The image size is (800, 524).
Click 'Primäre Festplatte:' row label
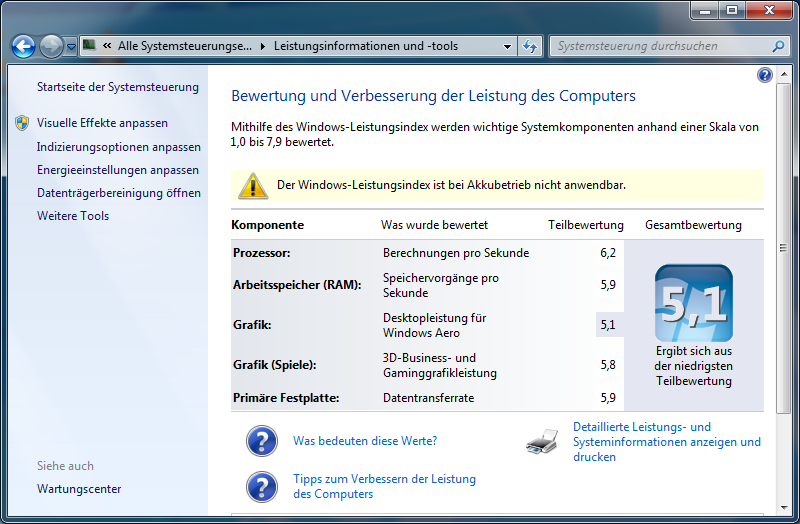pos(286,398)
